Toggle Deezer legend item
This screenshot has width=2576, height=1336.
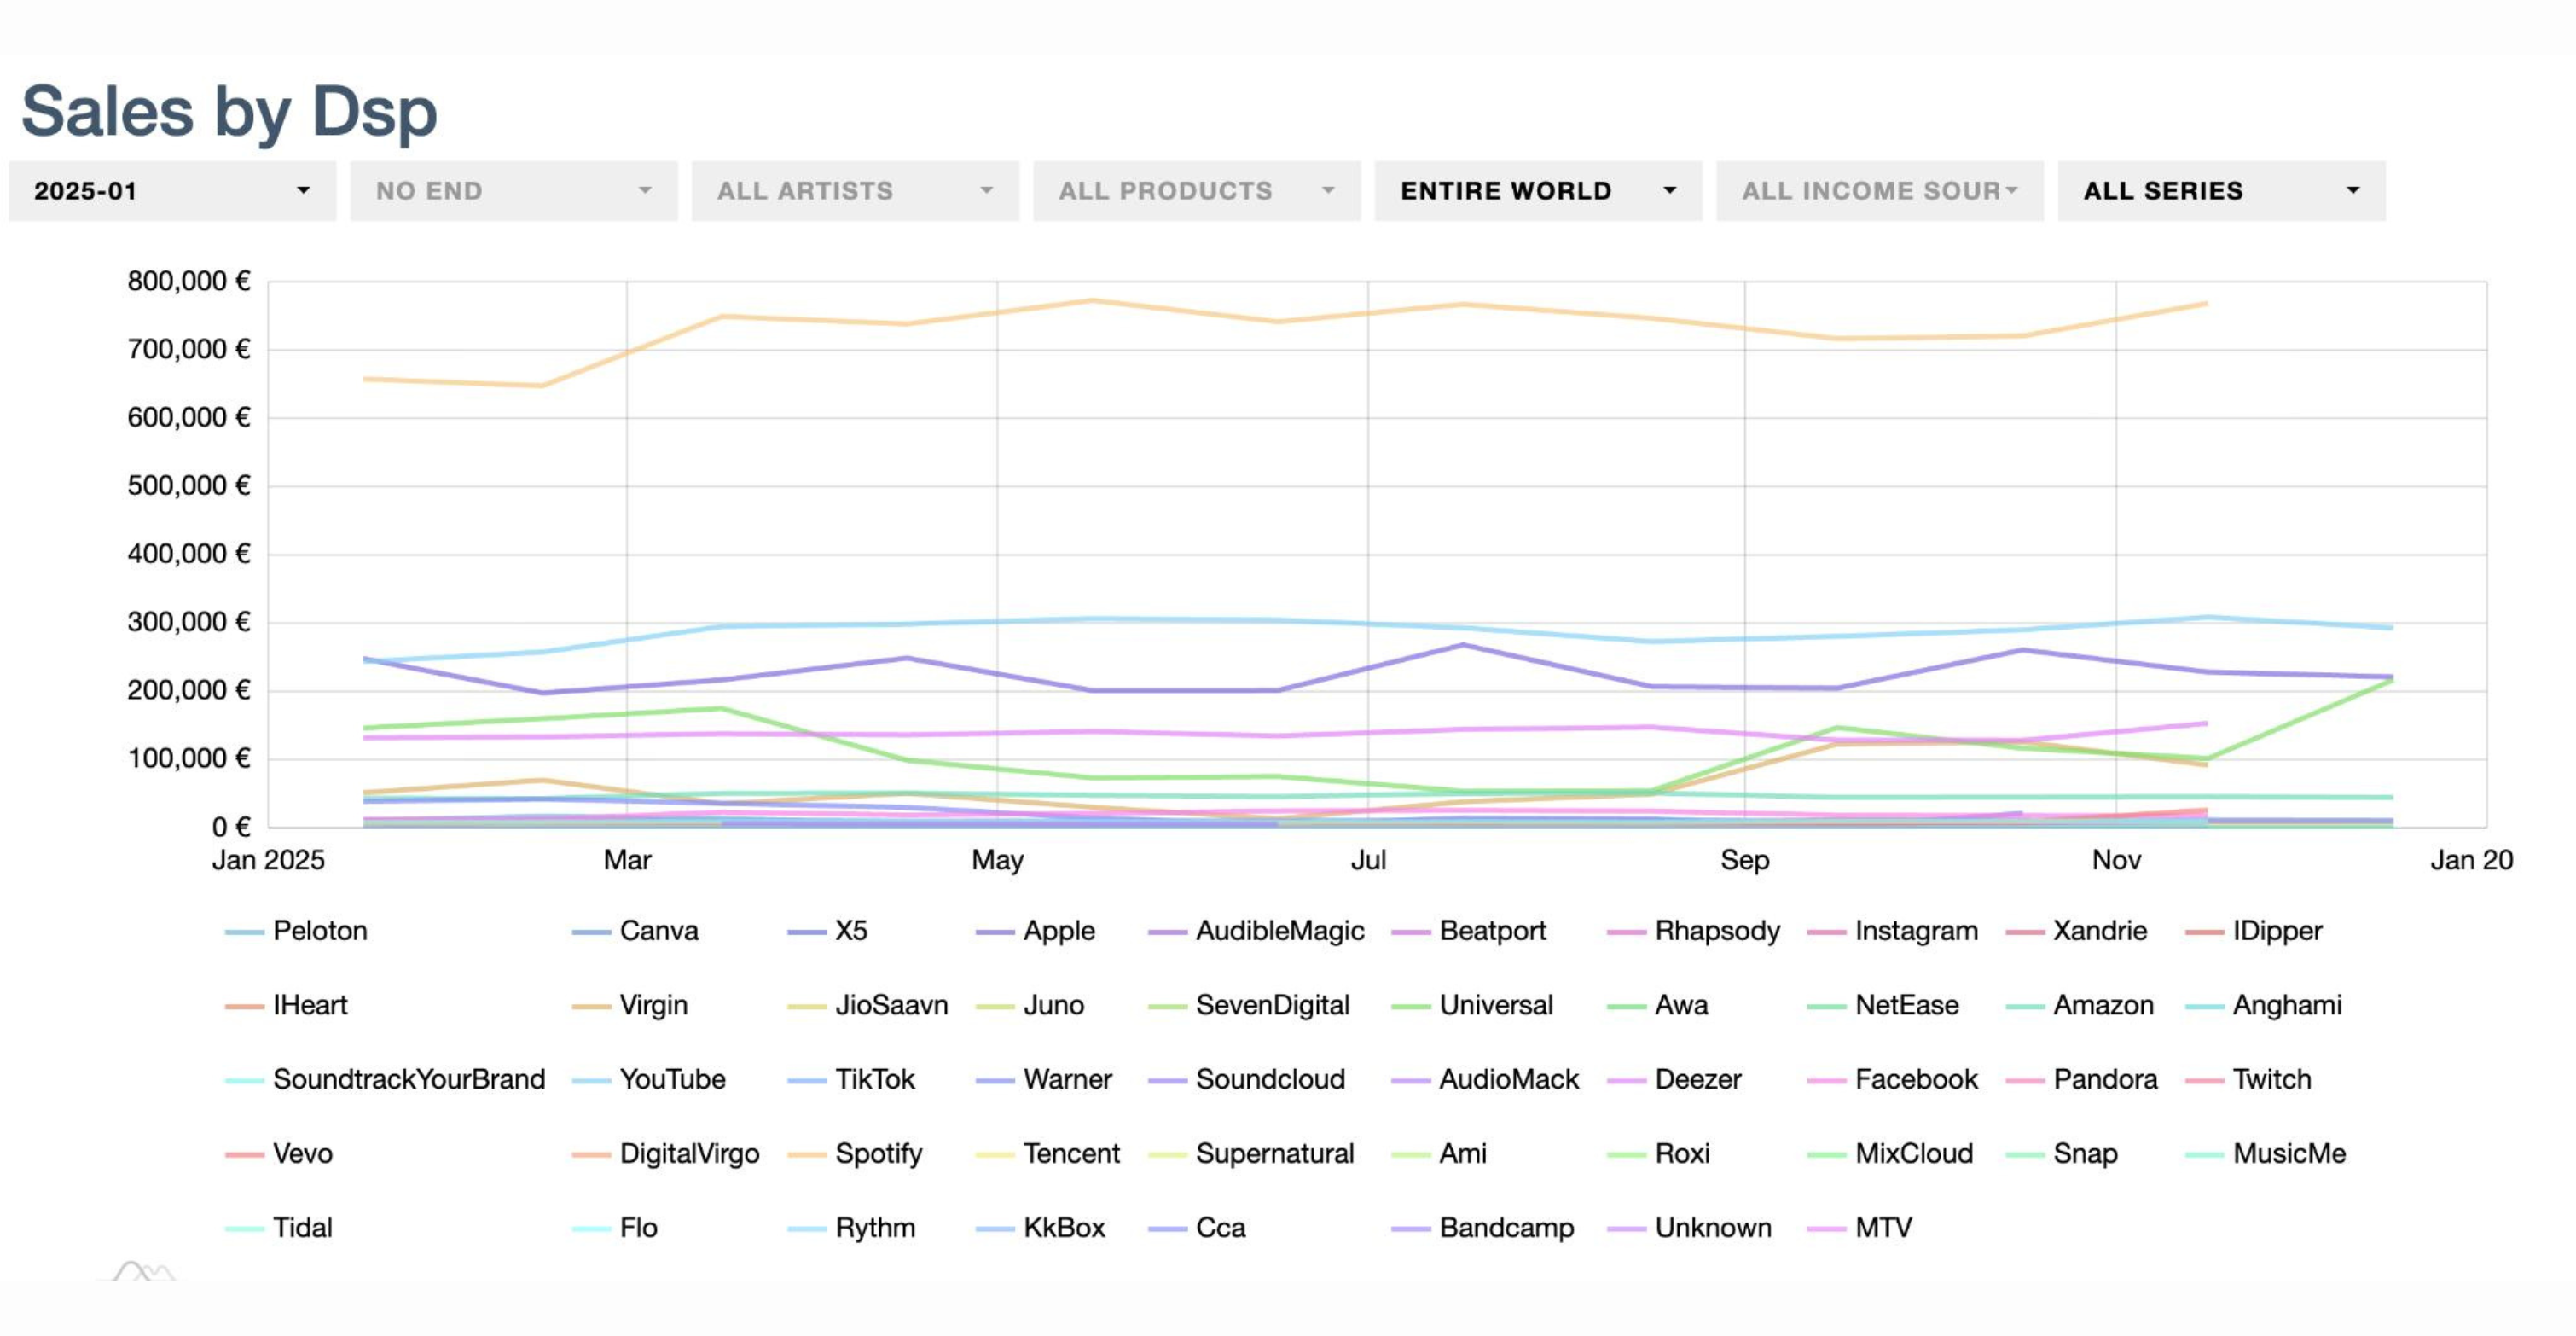pyautogui.click(x=1697, y=1079)
